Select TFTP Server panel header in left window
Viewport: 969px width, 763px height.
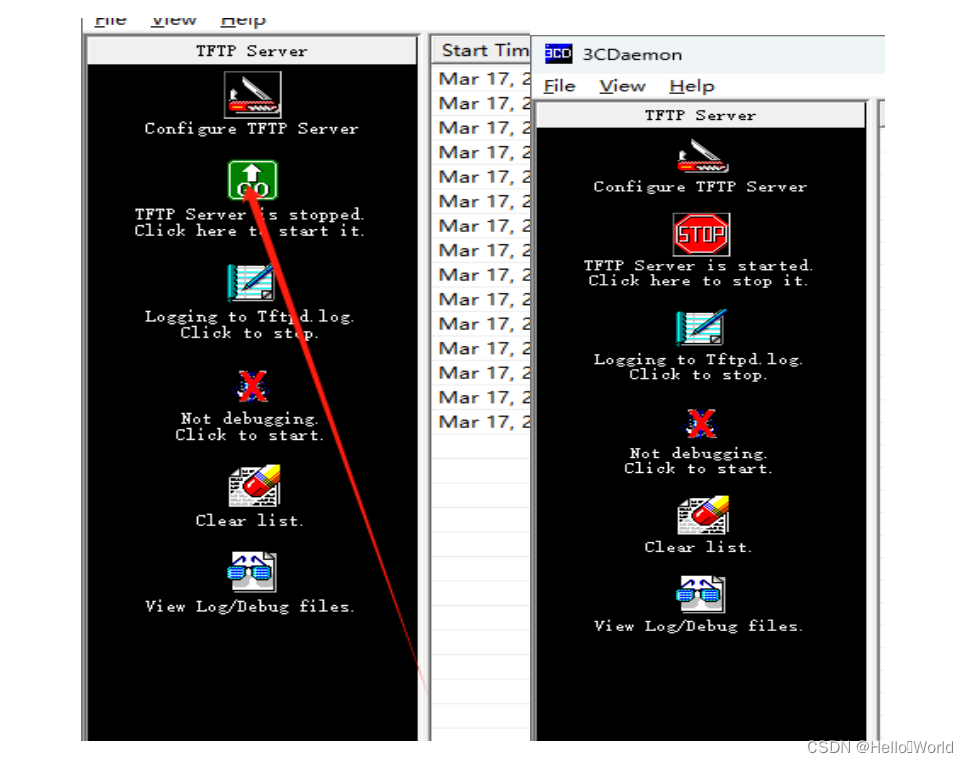click(x=252, y=51)
